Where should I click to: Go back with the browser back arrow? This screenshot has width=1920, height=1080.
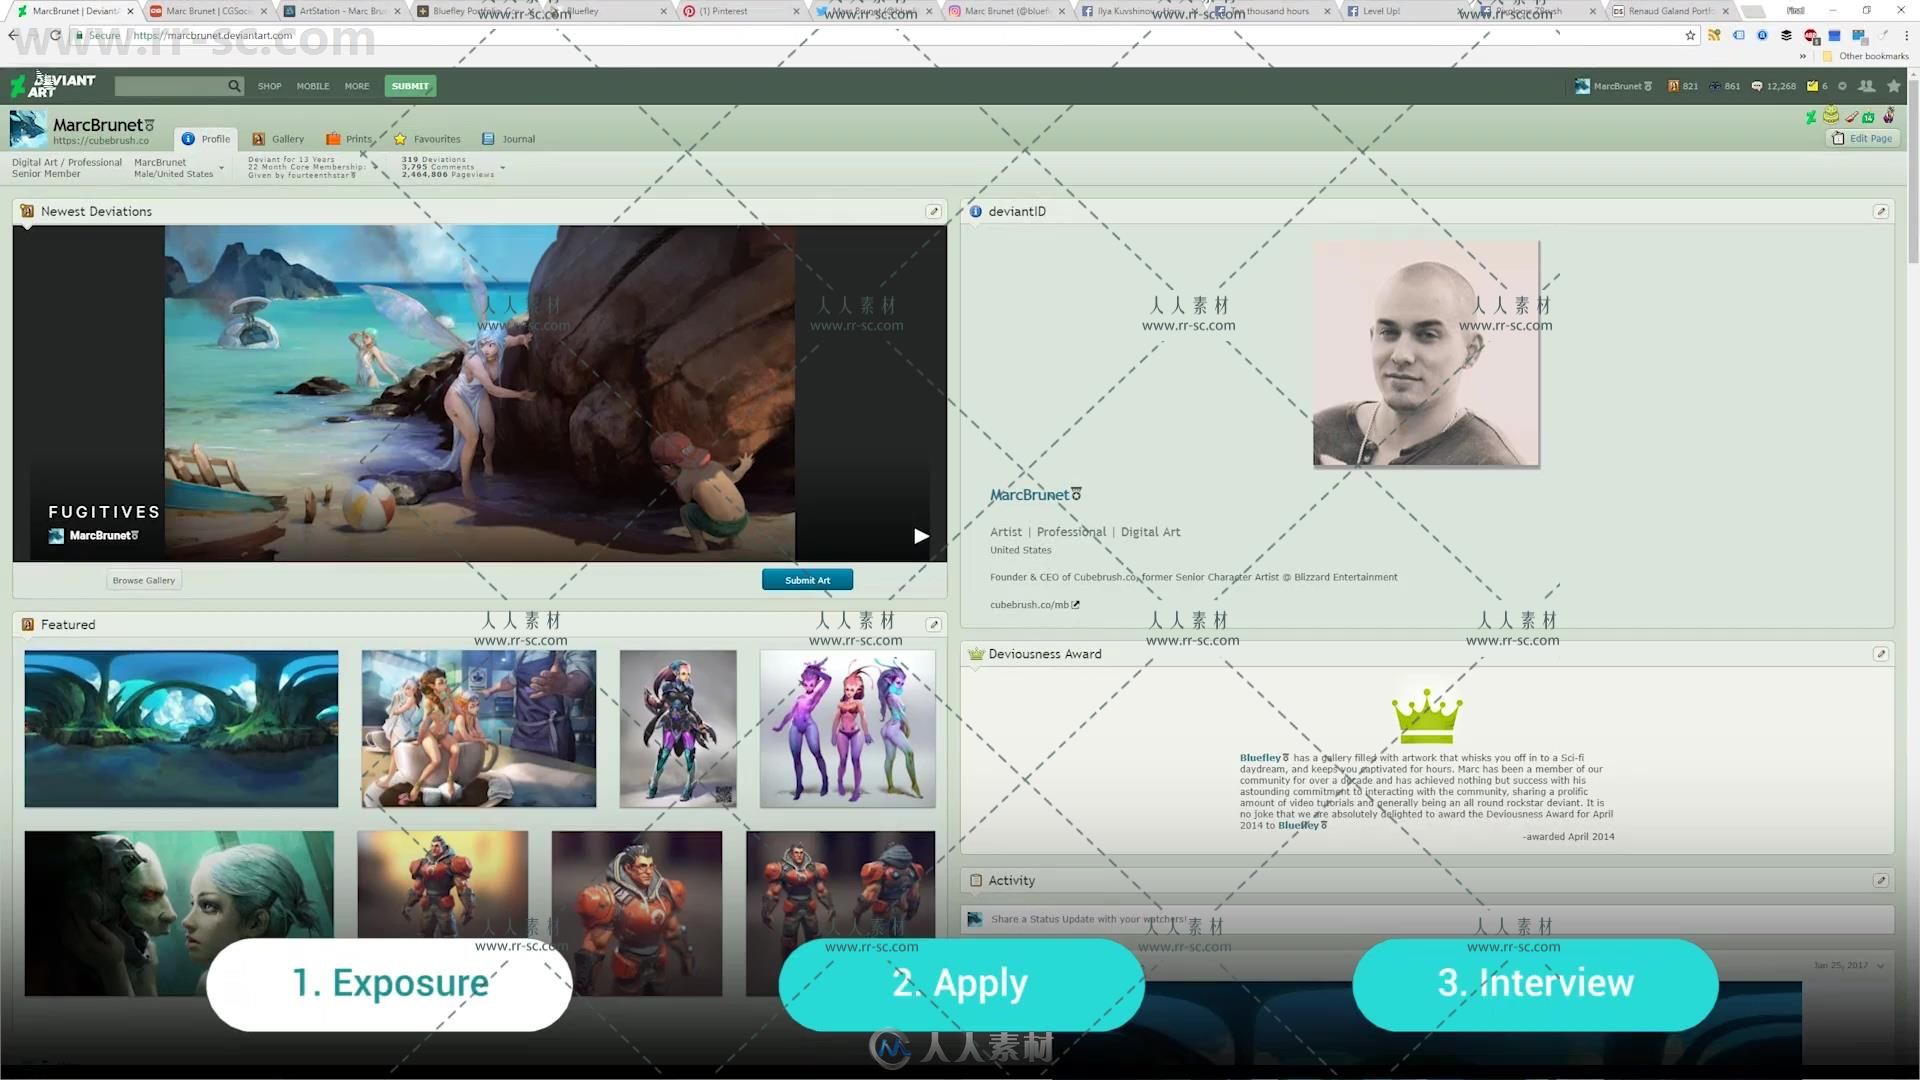[13, 35]
